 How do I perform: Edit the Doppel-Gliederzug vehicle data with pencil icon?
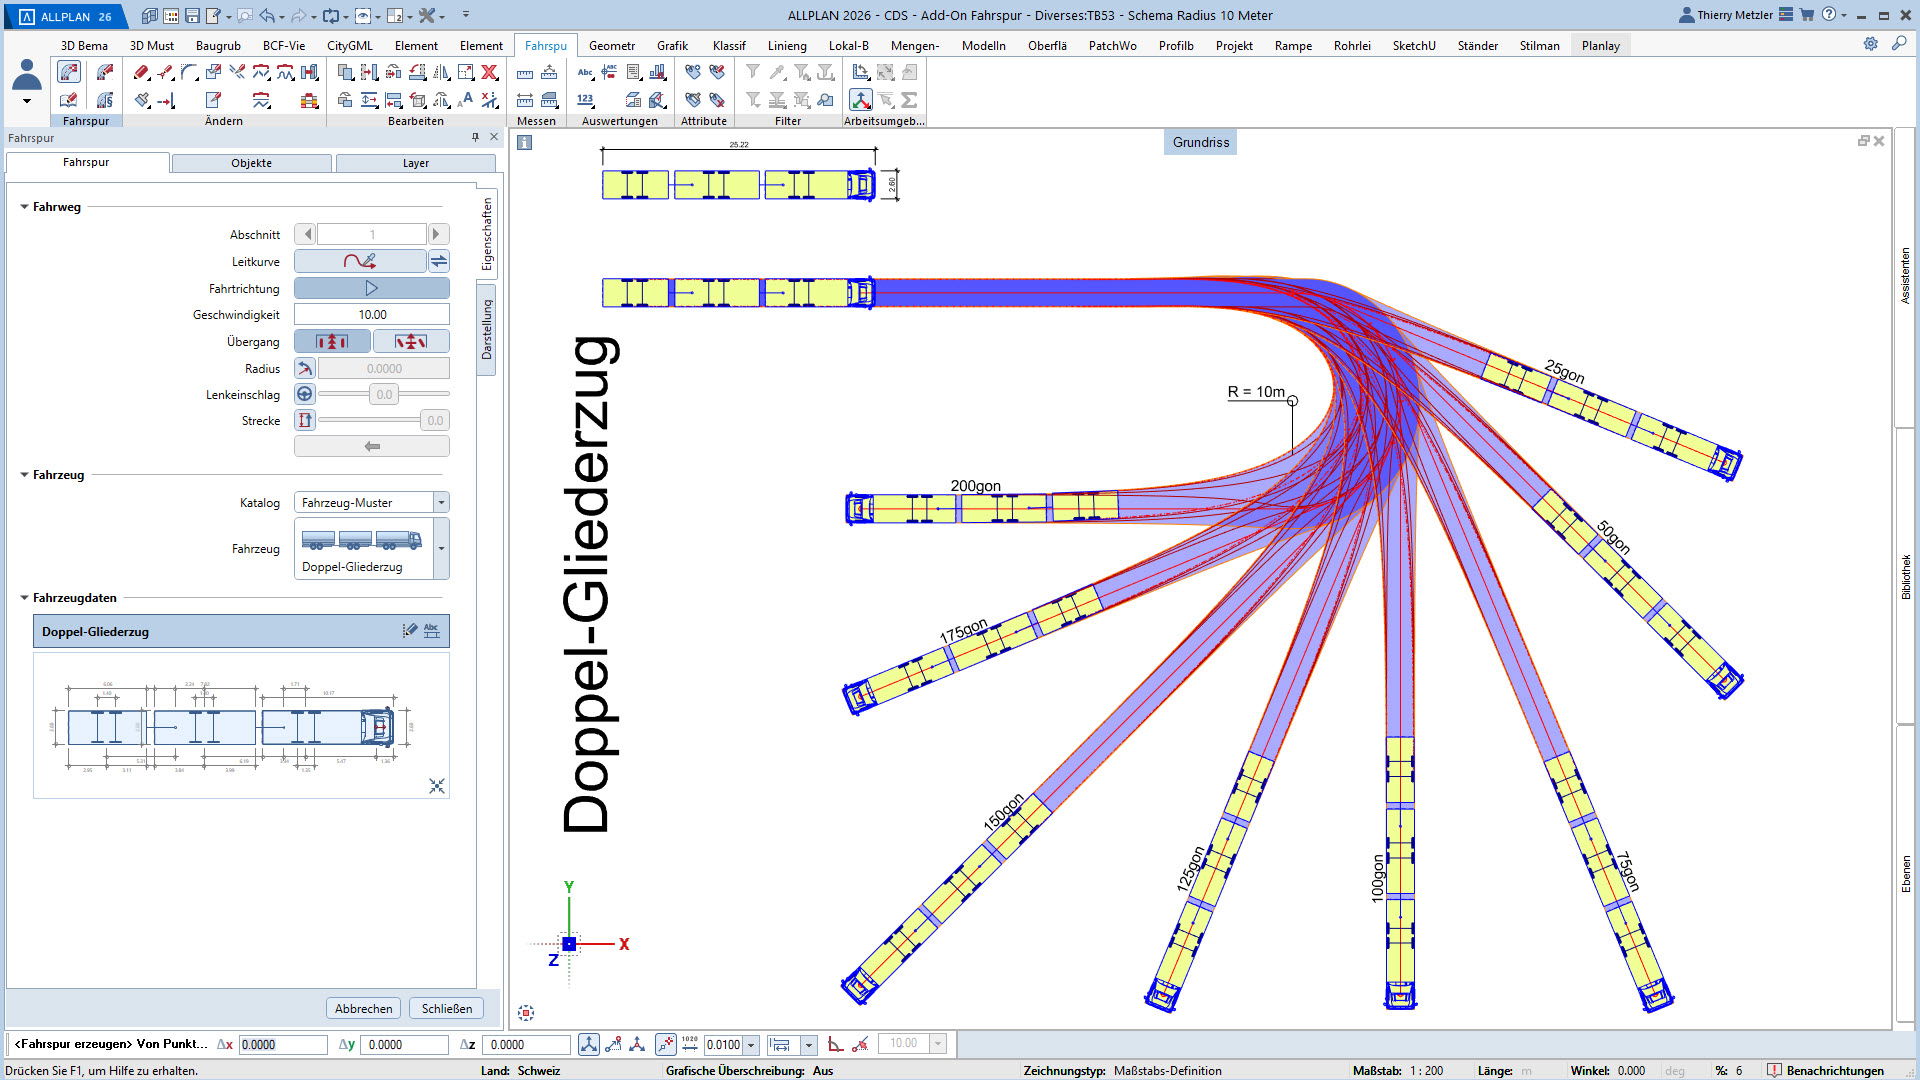pyautogui.click(x=409, y=630)
